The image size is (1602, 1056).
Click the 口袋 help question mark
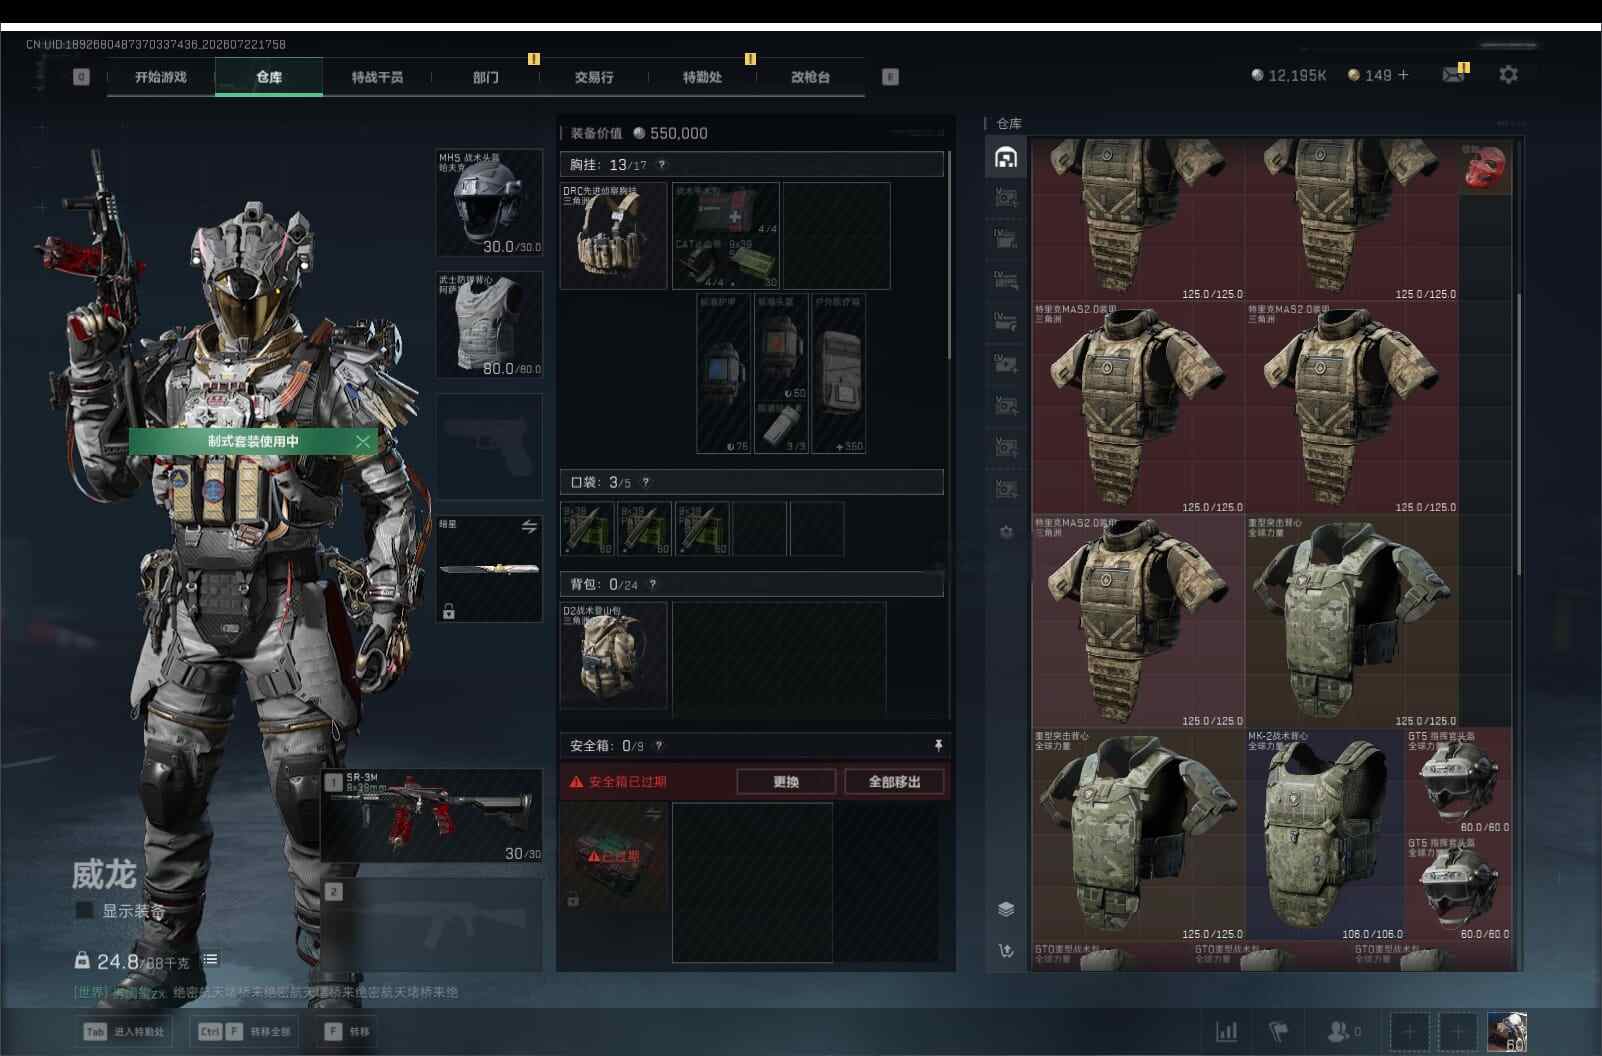[646, 483]
